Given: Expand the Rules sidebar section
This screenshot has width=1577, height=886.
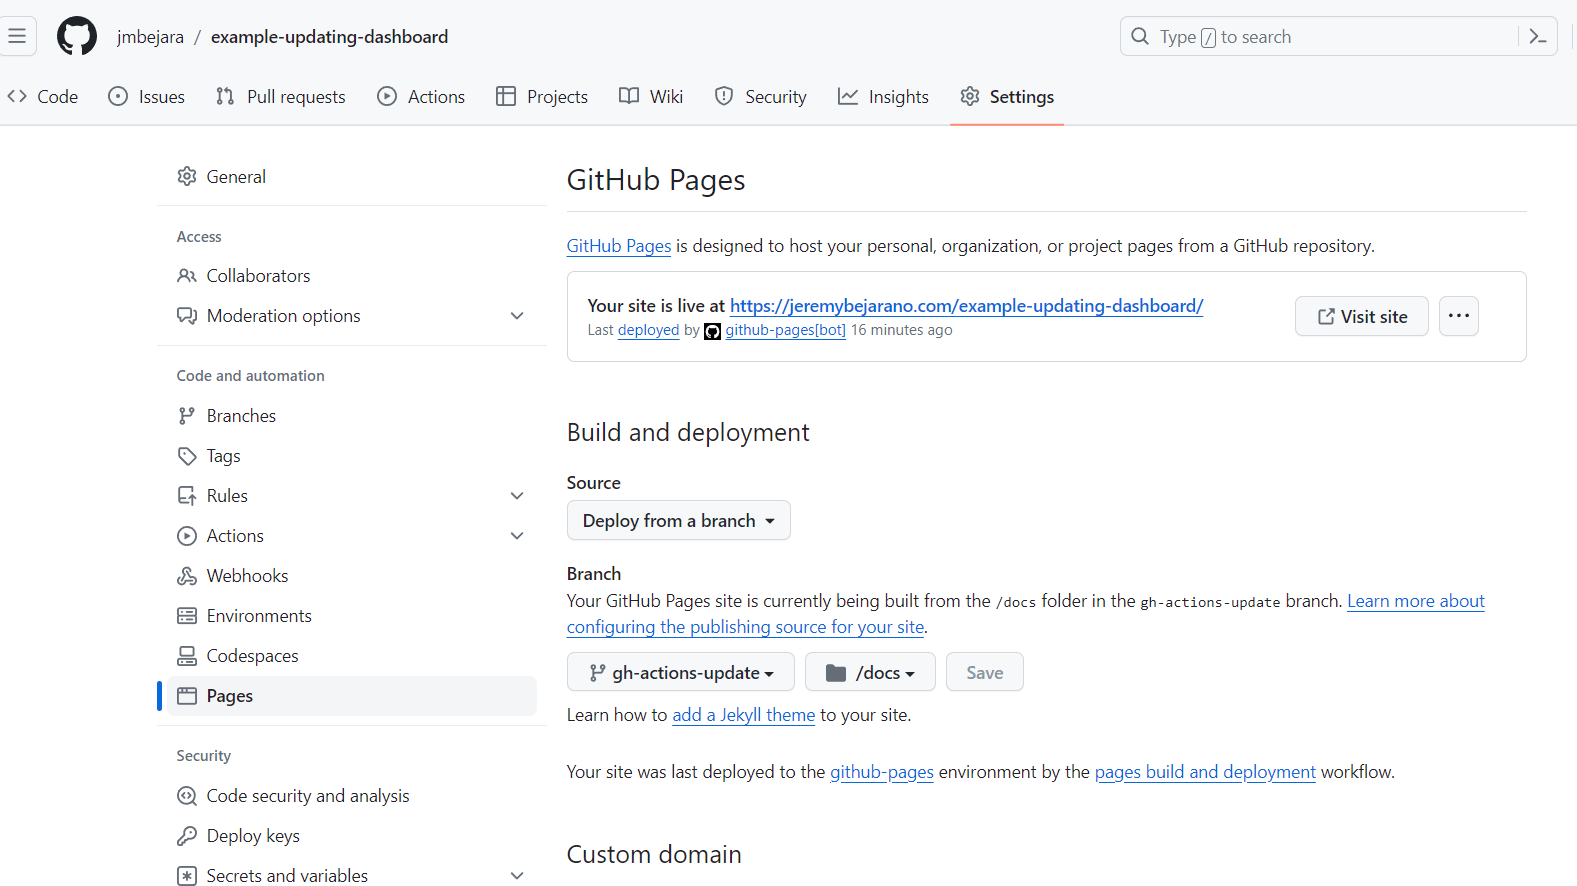Looking at the screenshot, I should point(517,496).
